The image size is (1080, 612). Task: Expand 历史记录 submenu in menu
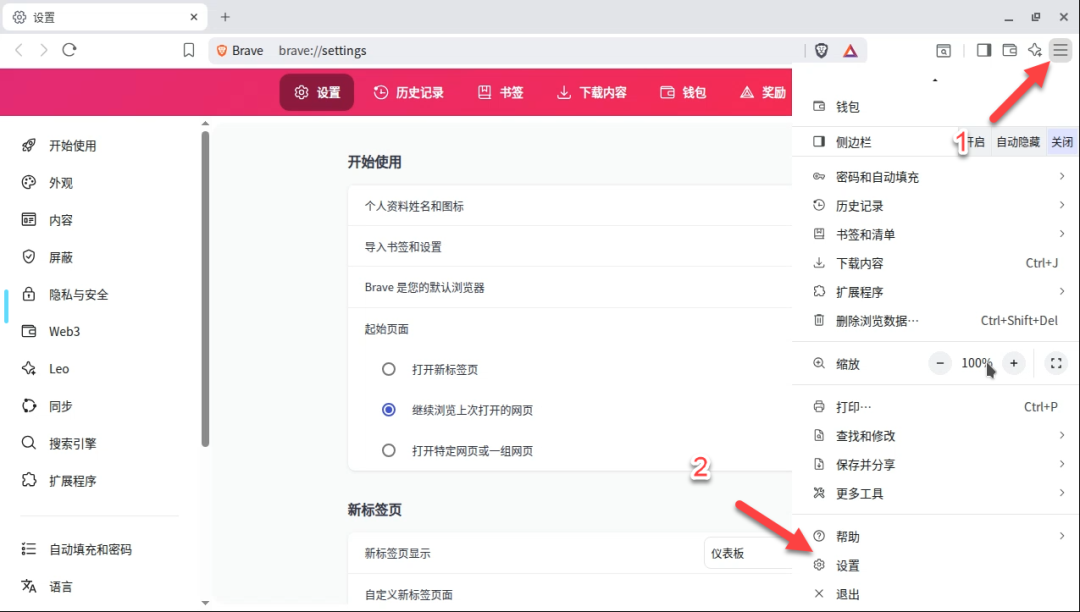936,206
